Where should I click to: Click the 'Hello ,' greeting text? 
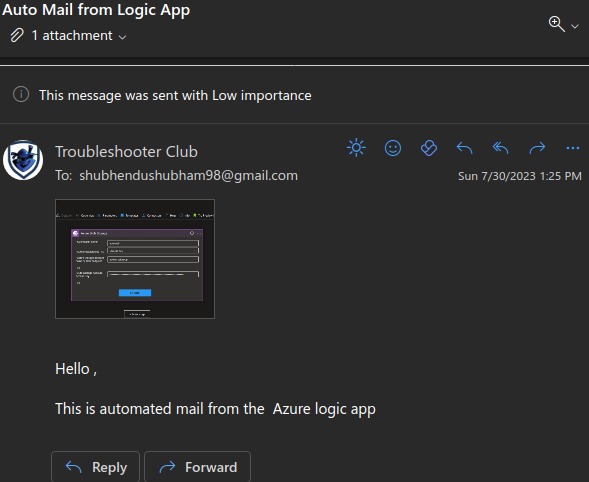pyautogui.click(x=76, y=369)
